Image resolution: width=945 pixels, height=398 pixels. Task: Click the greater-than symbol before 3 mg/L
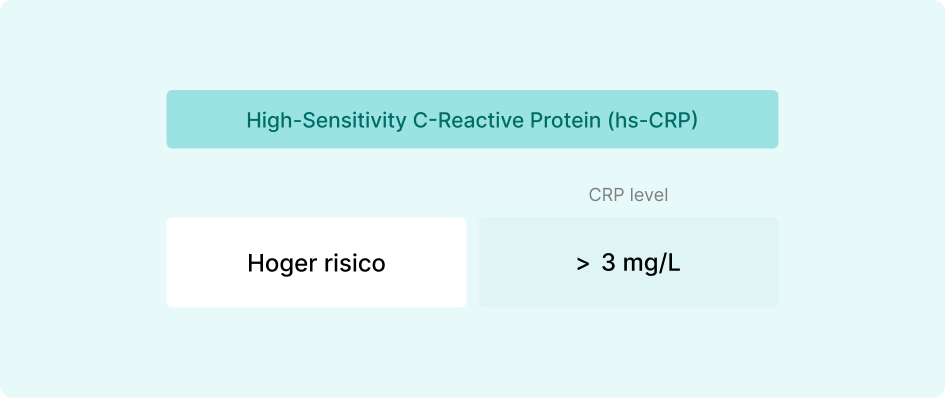tap(582, 264)
